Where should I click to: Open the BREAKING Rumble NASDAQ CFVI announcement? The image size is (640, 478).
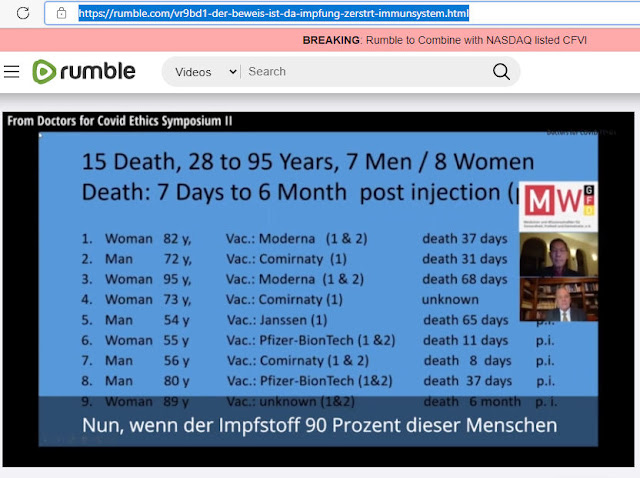click(x=444, y=40)
